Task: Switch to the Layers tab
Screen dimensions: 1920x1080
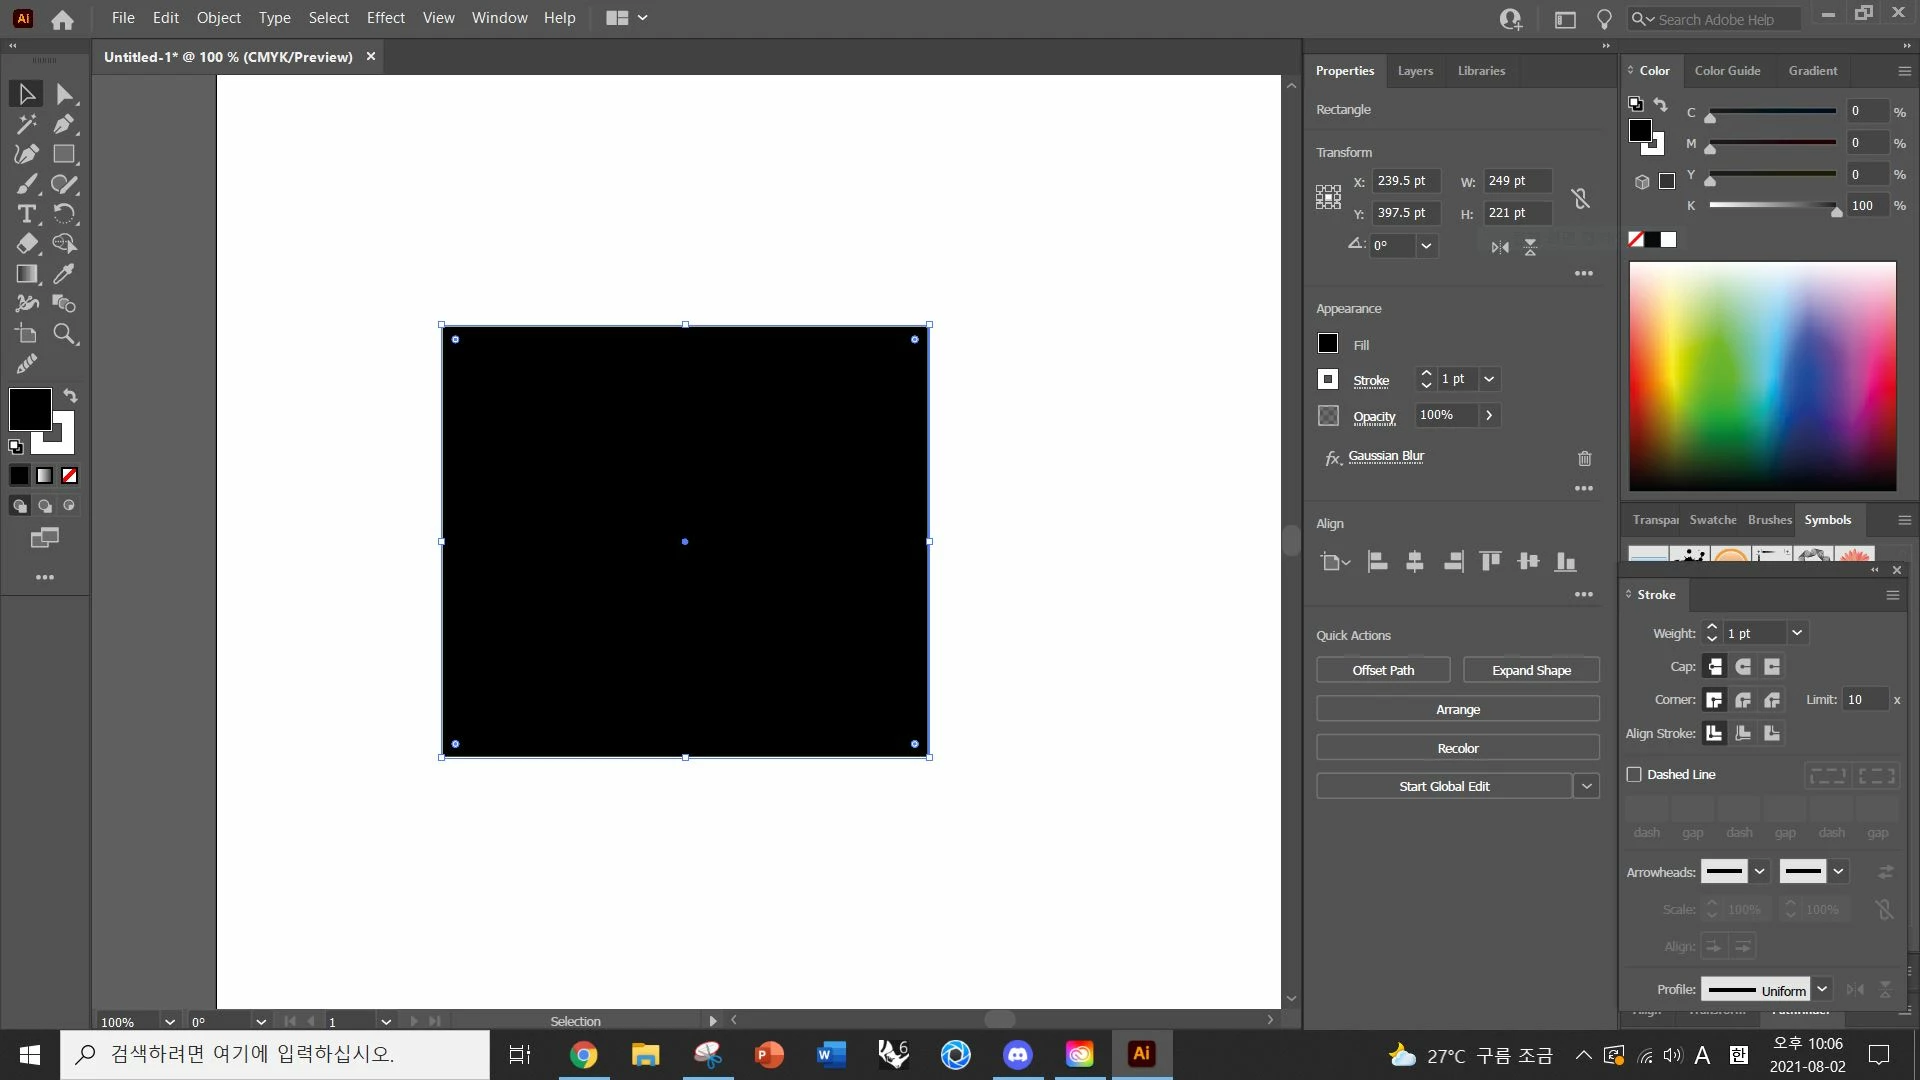Action: tap(1415, 71)
